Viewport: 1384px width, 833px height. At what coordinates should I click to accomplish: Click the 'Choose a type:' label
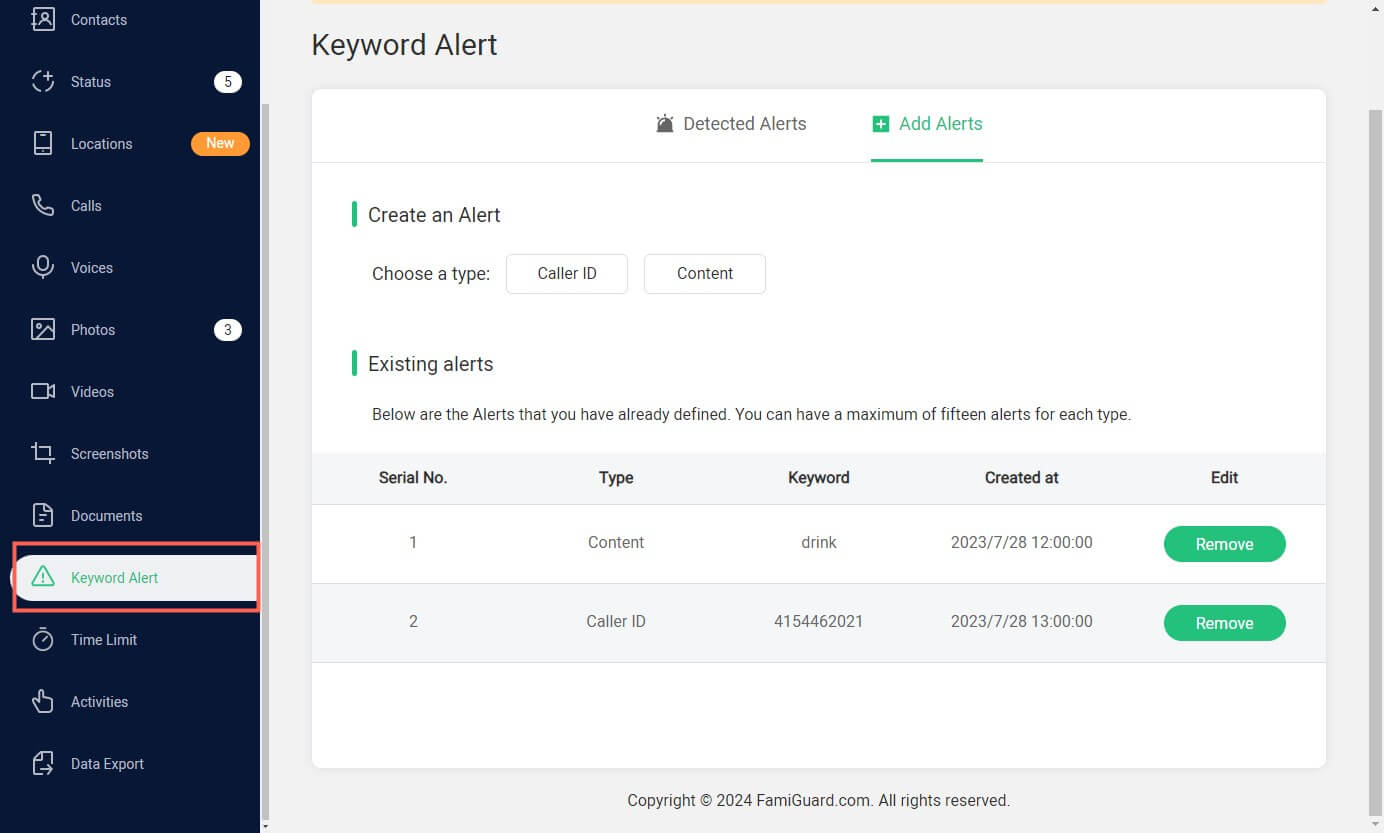tap(431, 274)
